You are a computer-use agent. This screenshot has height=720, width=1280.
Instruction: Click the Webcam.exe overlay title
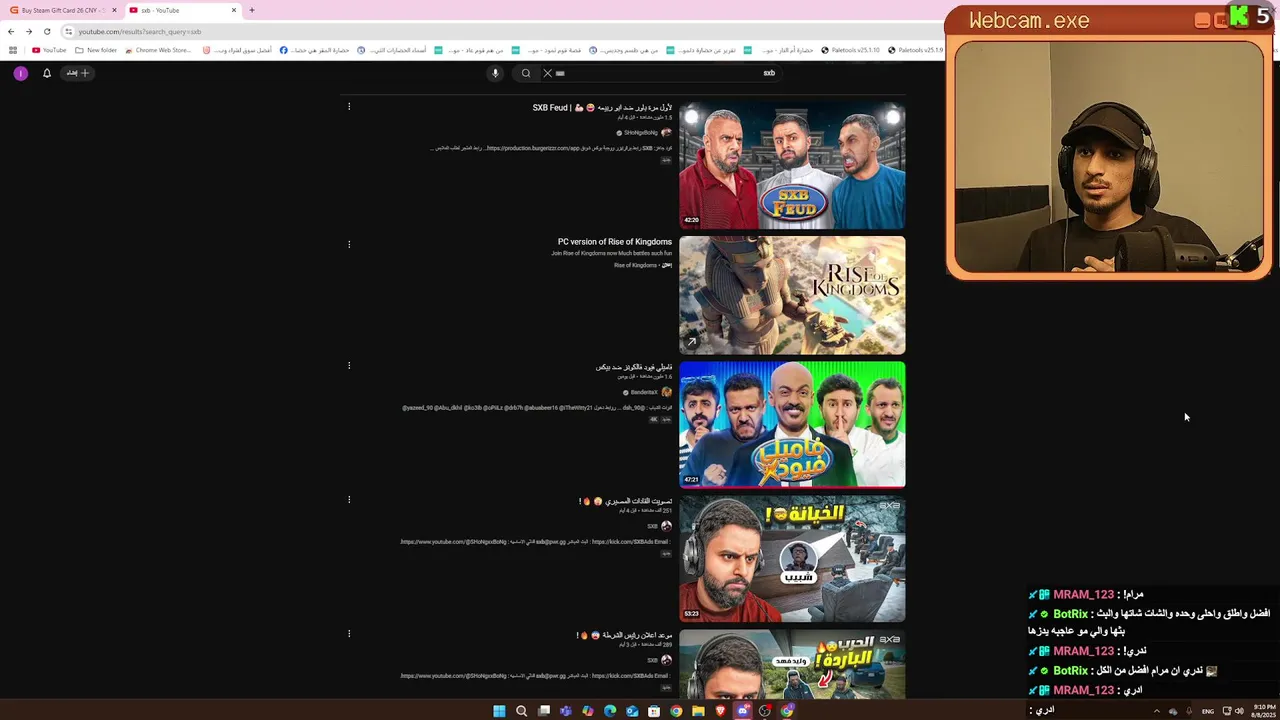click(x=1029, y=21)
